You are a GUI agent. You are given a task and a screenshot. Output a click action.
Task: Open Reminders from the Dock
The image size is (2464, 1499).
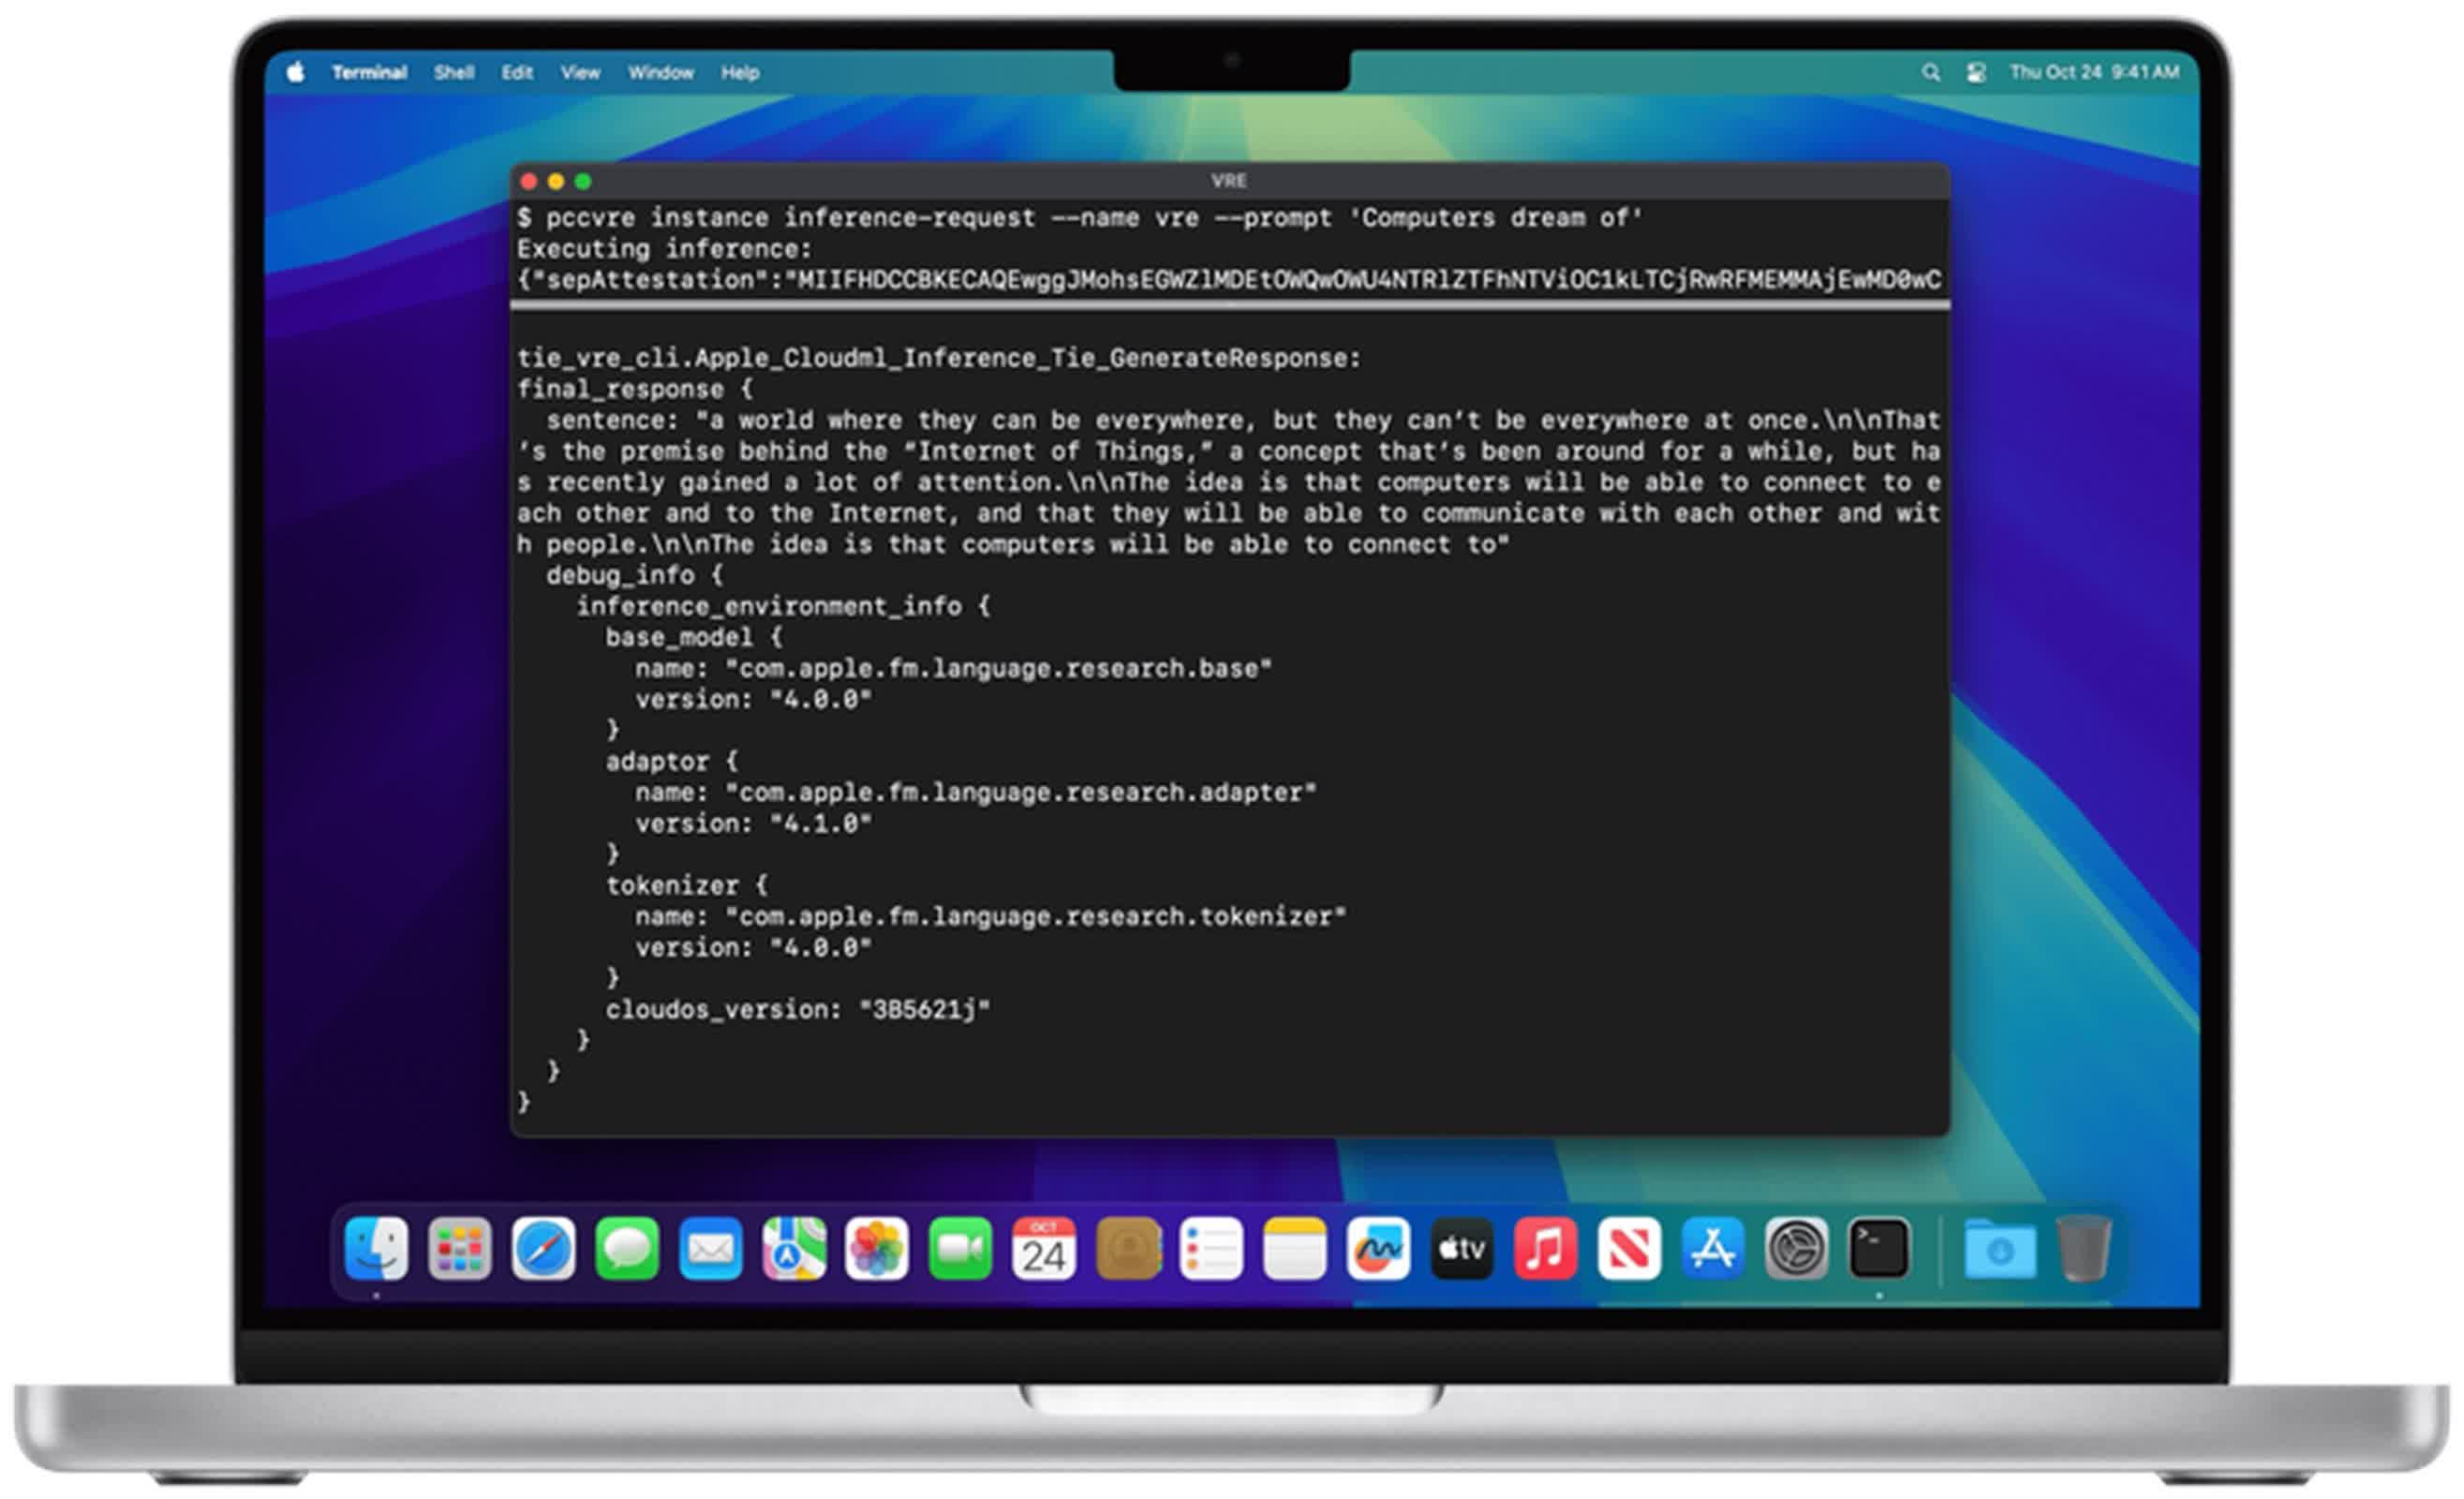1211,1248
